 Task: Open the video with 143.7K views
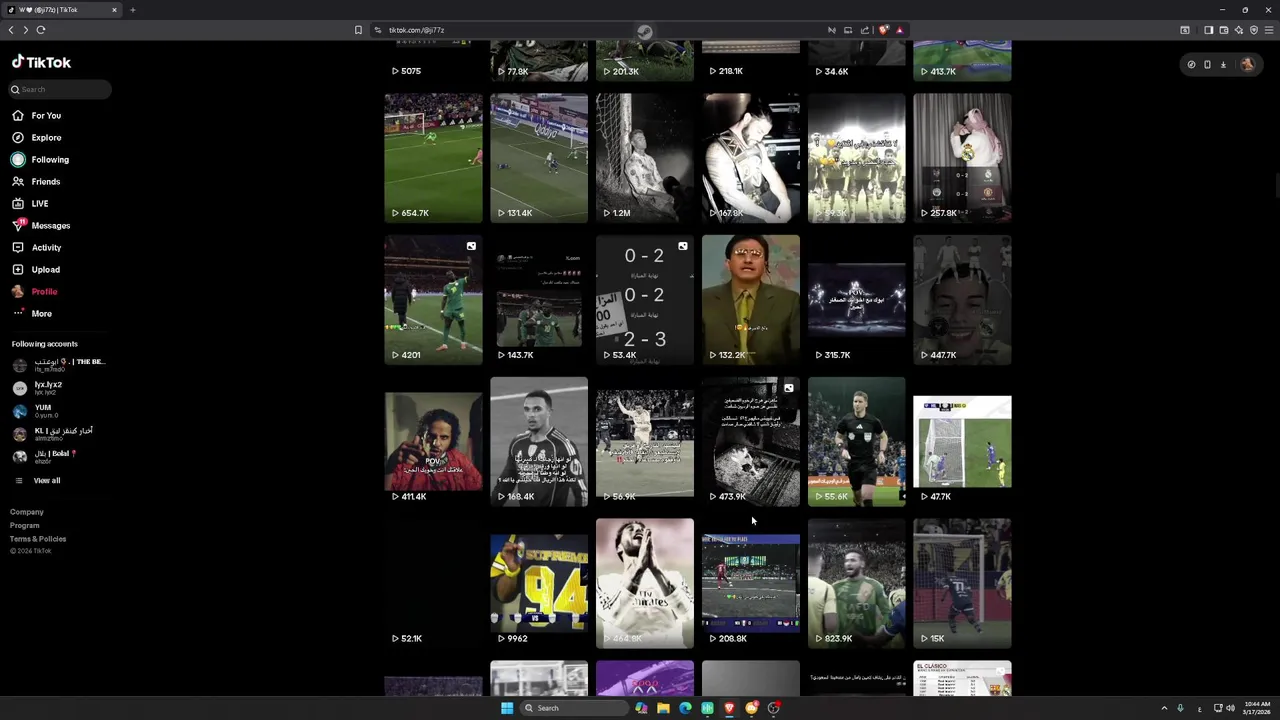(539, 300)
